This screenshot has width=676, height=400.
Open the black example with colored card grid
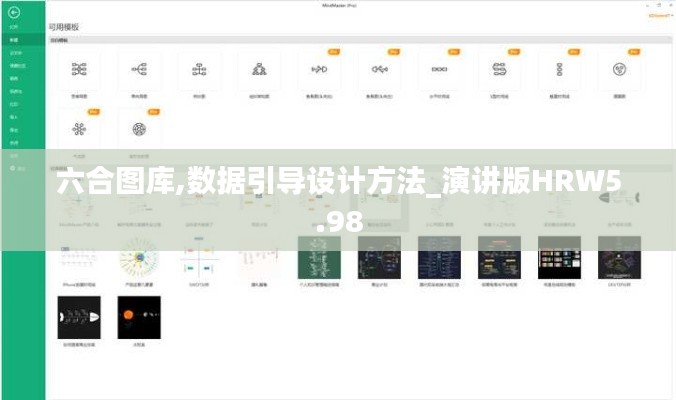click(559, 257)
